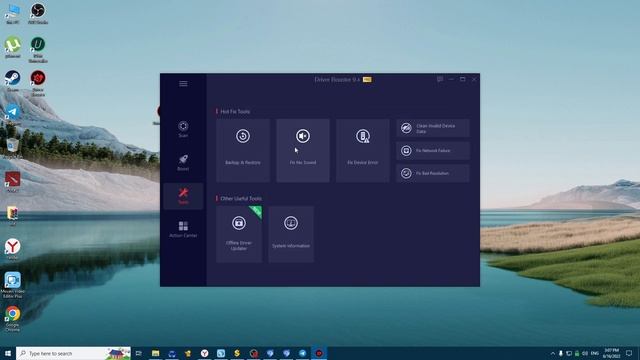Open Yandex browser from the taskbar

[204, 353]
